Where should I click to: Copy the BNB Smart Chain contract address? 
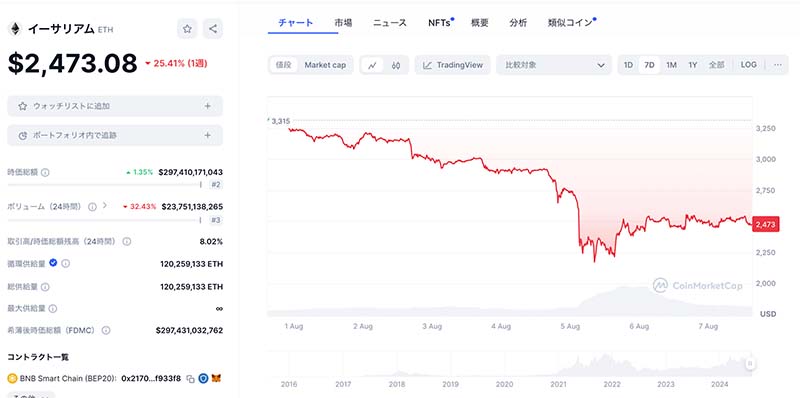[x=190, y=379]
